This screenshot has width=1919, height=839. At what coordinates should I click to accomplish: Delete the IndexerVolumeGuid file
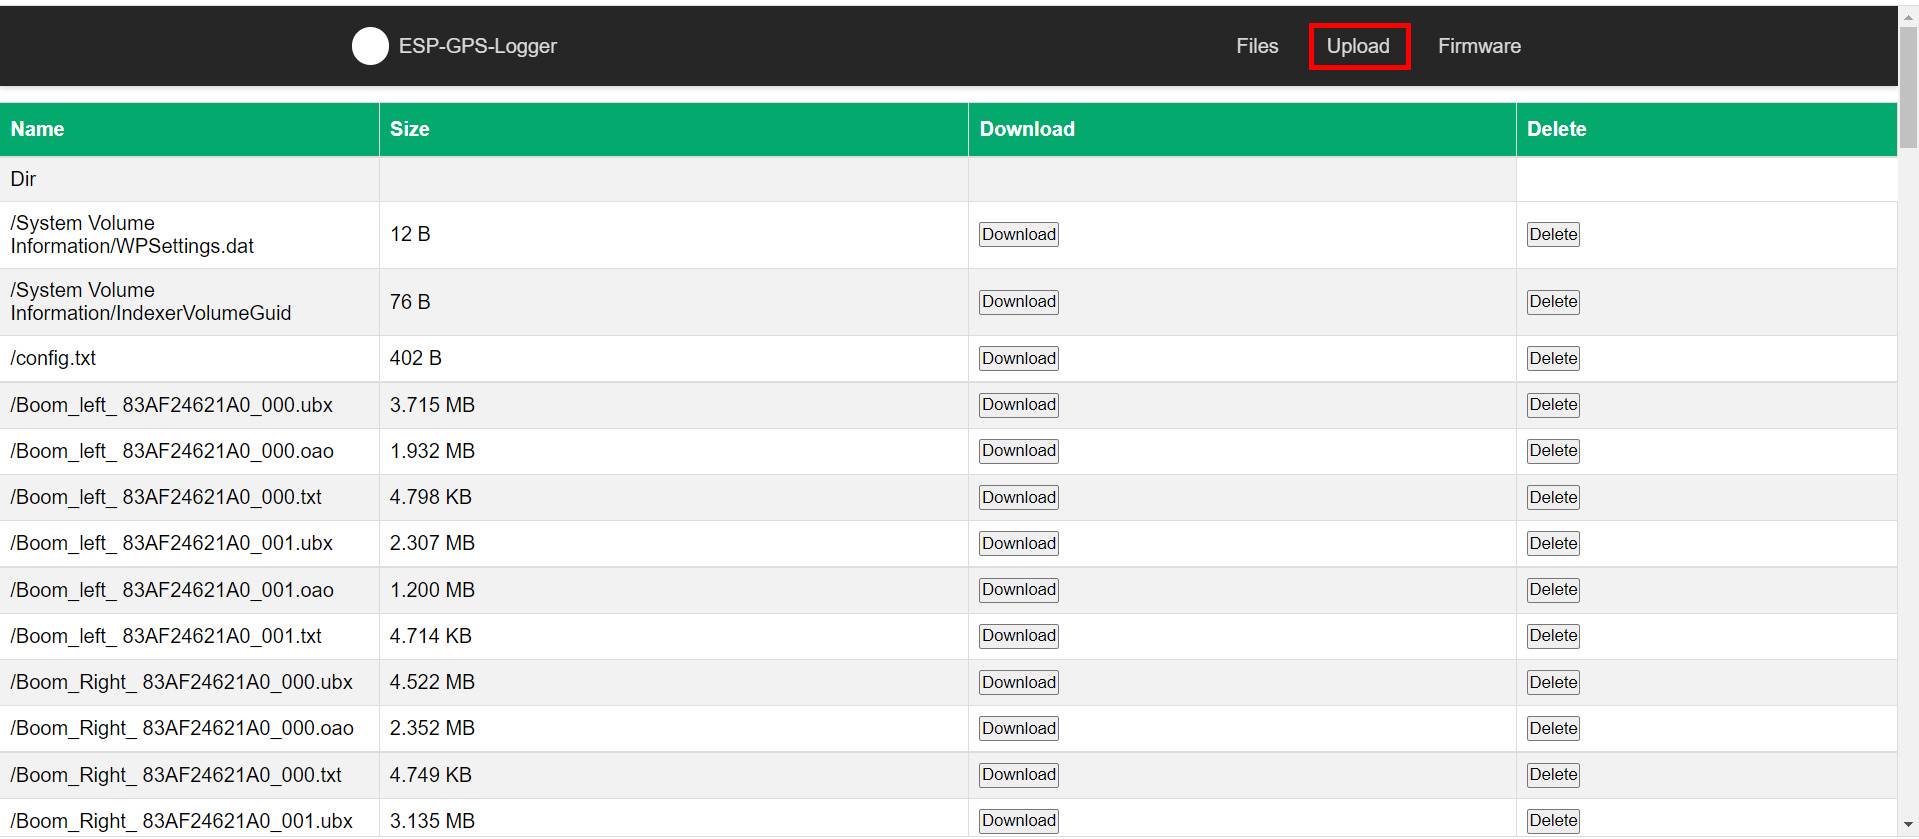(1552, 302)
